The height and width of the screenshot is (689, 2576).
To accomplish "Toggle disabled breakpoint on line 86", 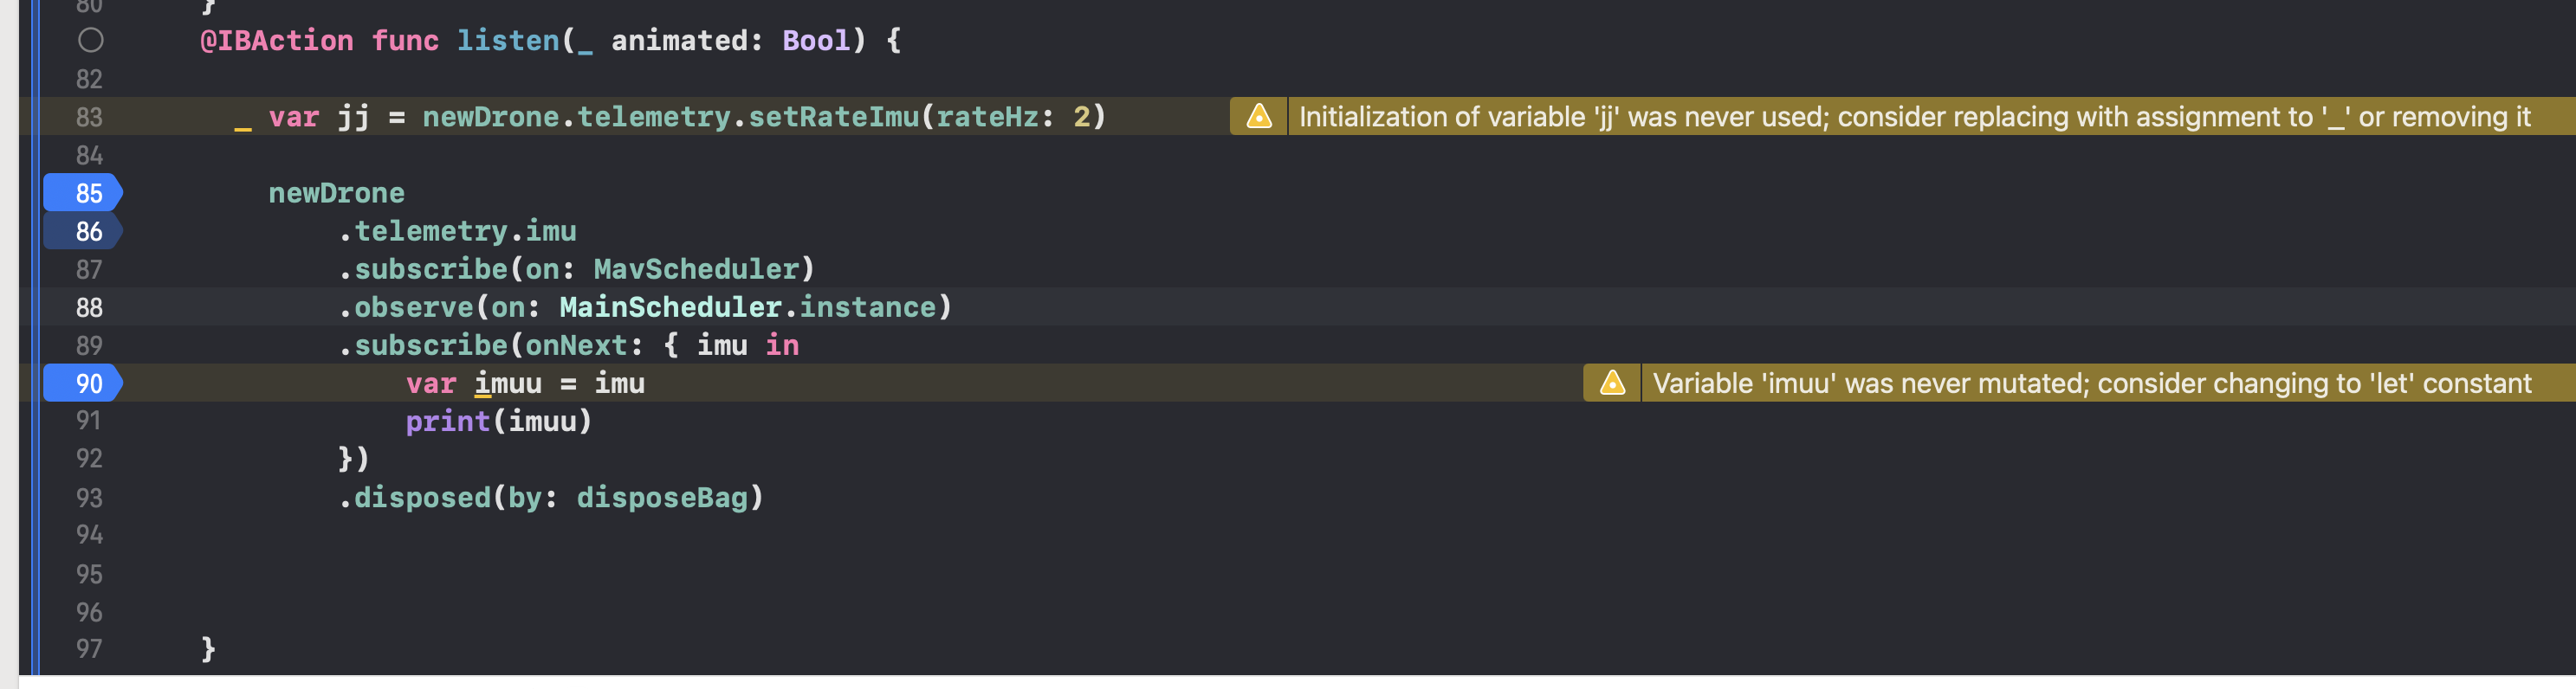I will [83, 231].
